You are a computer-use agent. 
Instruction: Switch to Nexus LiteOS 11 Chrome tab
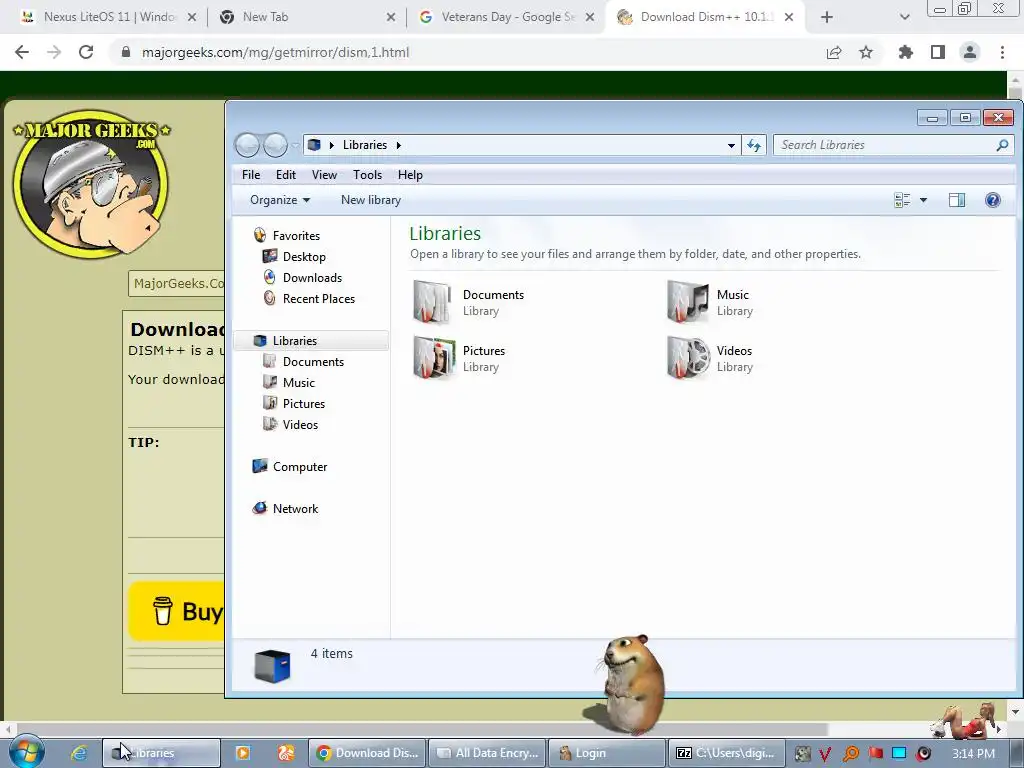pyautogui.click(x=108, y=17)
